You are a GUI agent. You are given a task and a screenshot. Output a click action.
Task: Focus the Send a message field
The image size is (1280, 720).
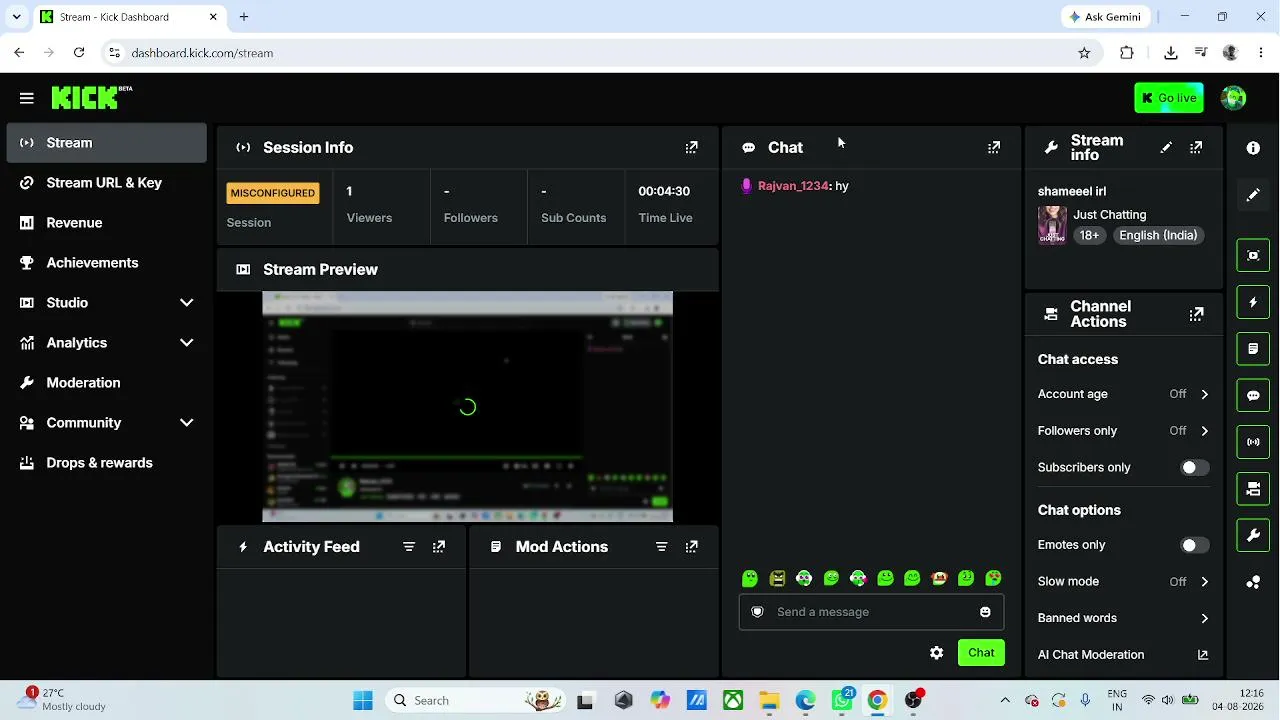tap(871, 612)
